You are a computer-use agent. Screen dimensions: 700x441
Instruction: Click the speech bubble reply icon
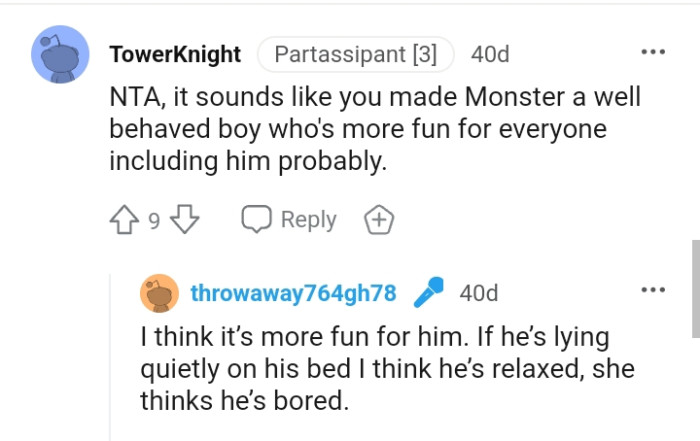pos(259,220)
